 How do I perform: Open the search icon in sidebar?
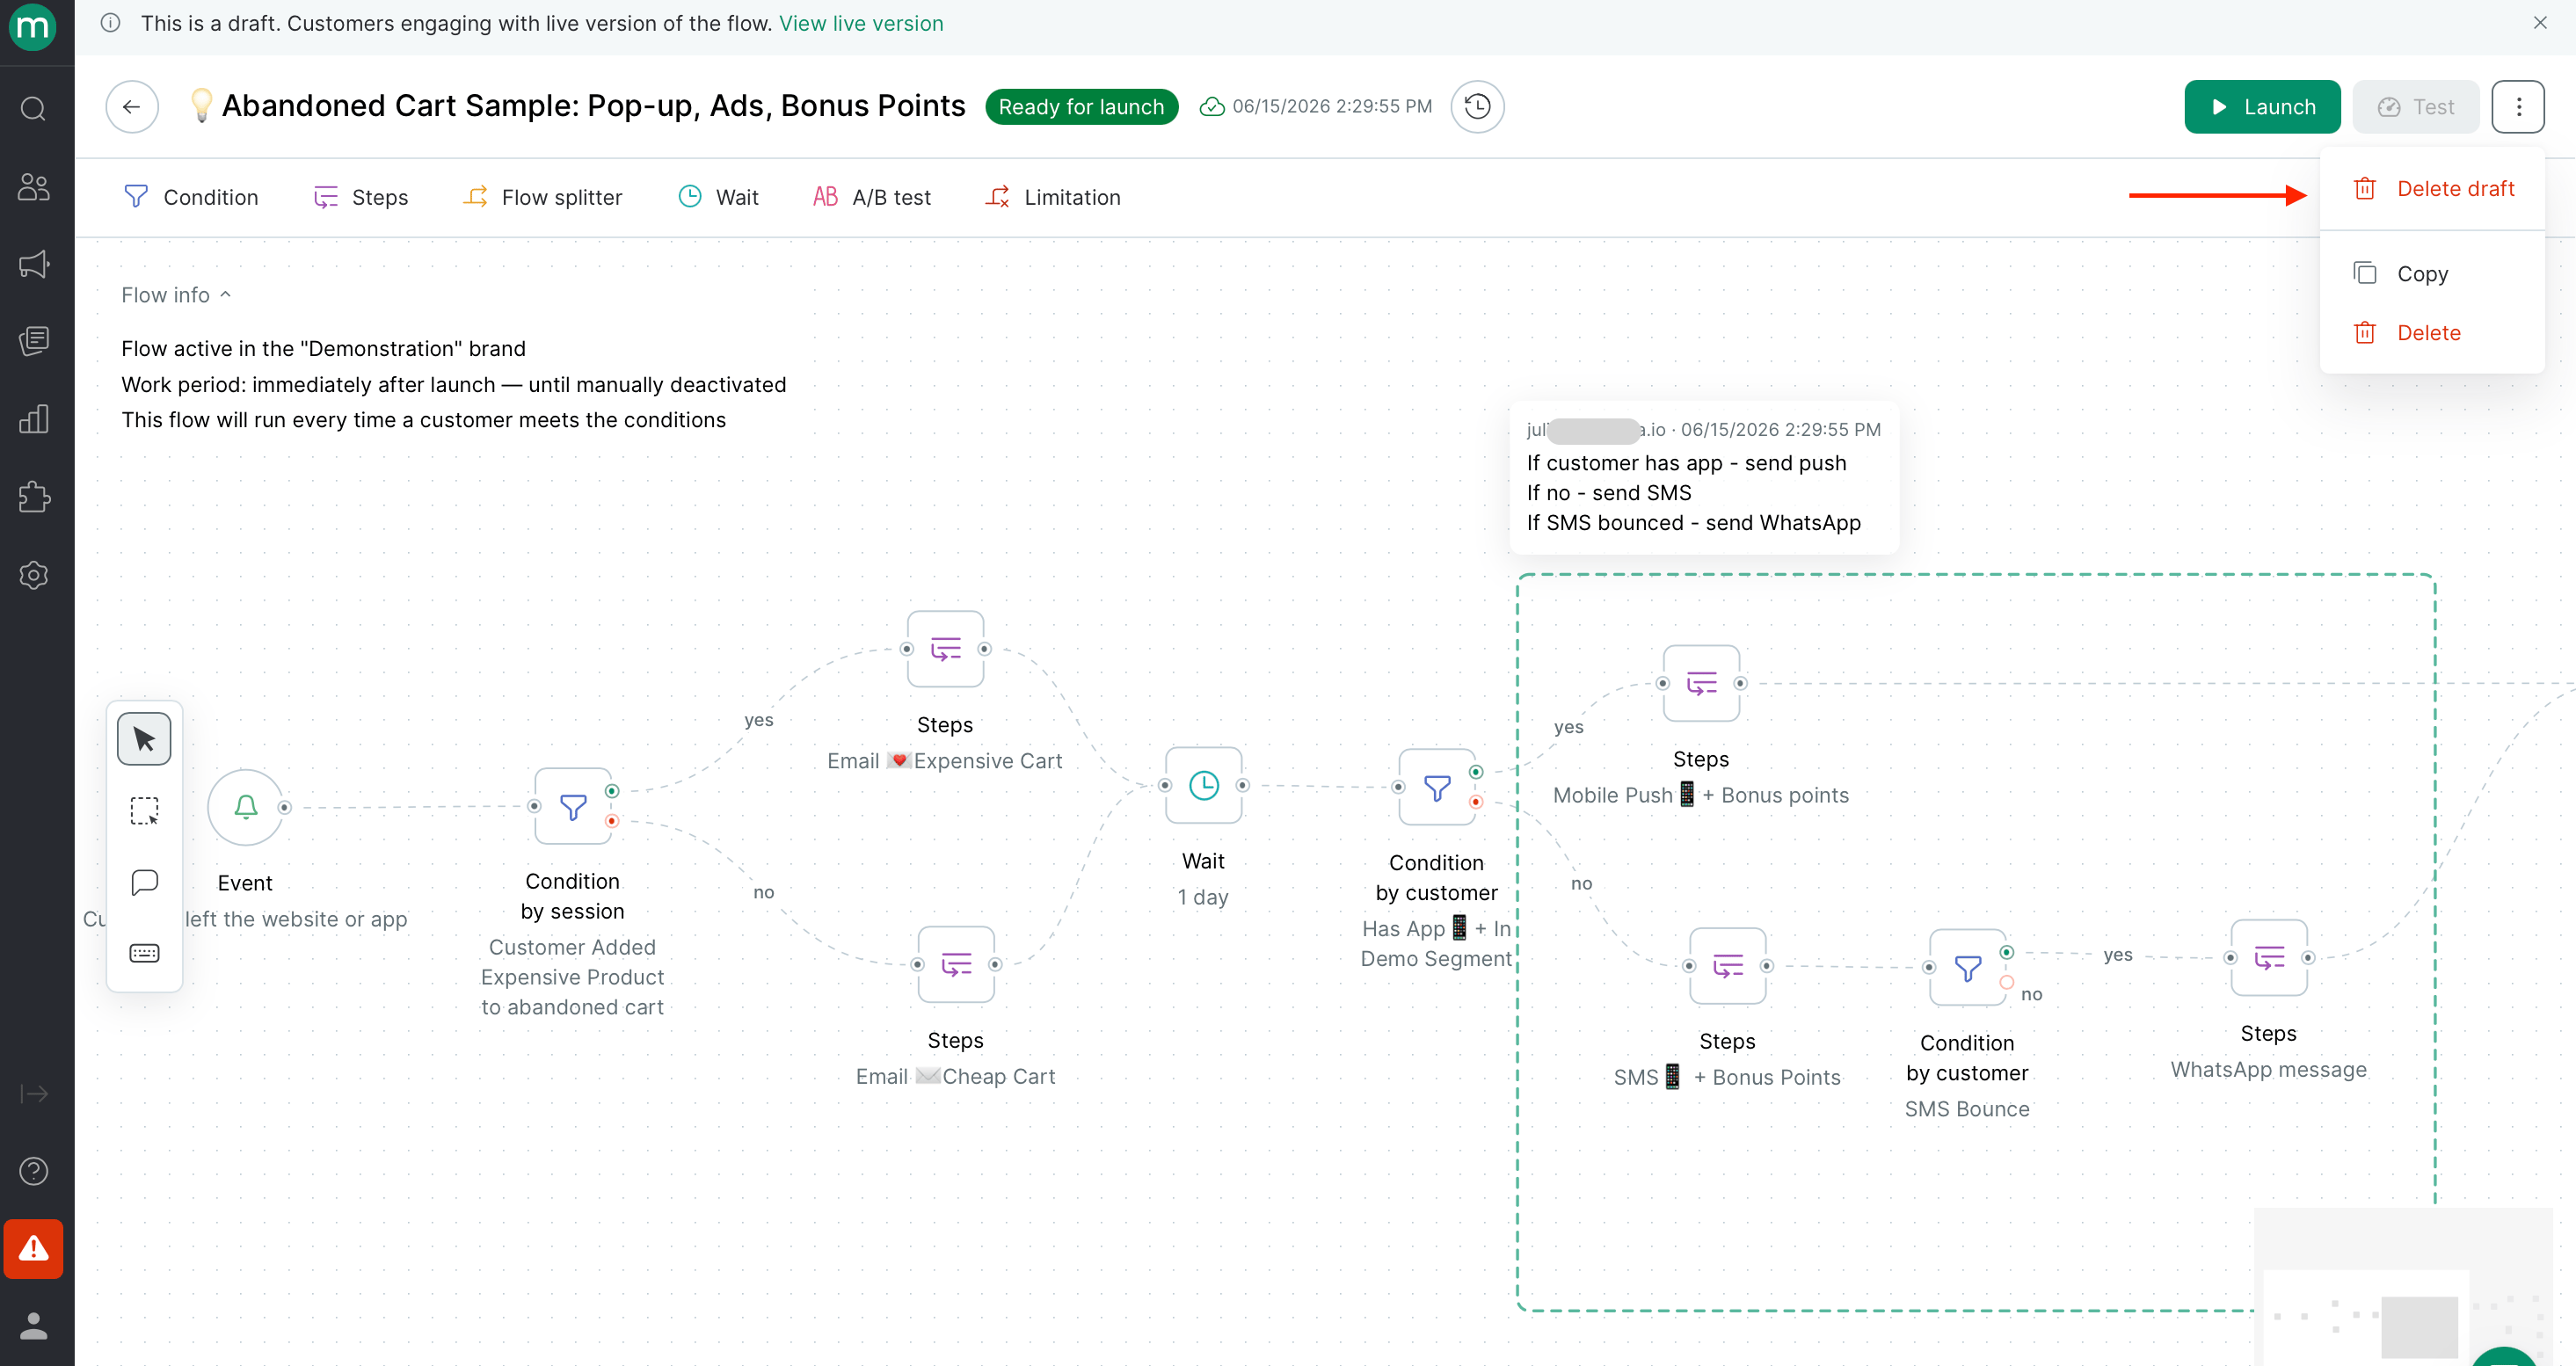tap(34, 108)
